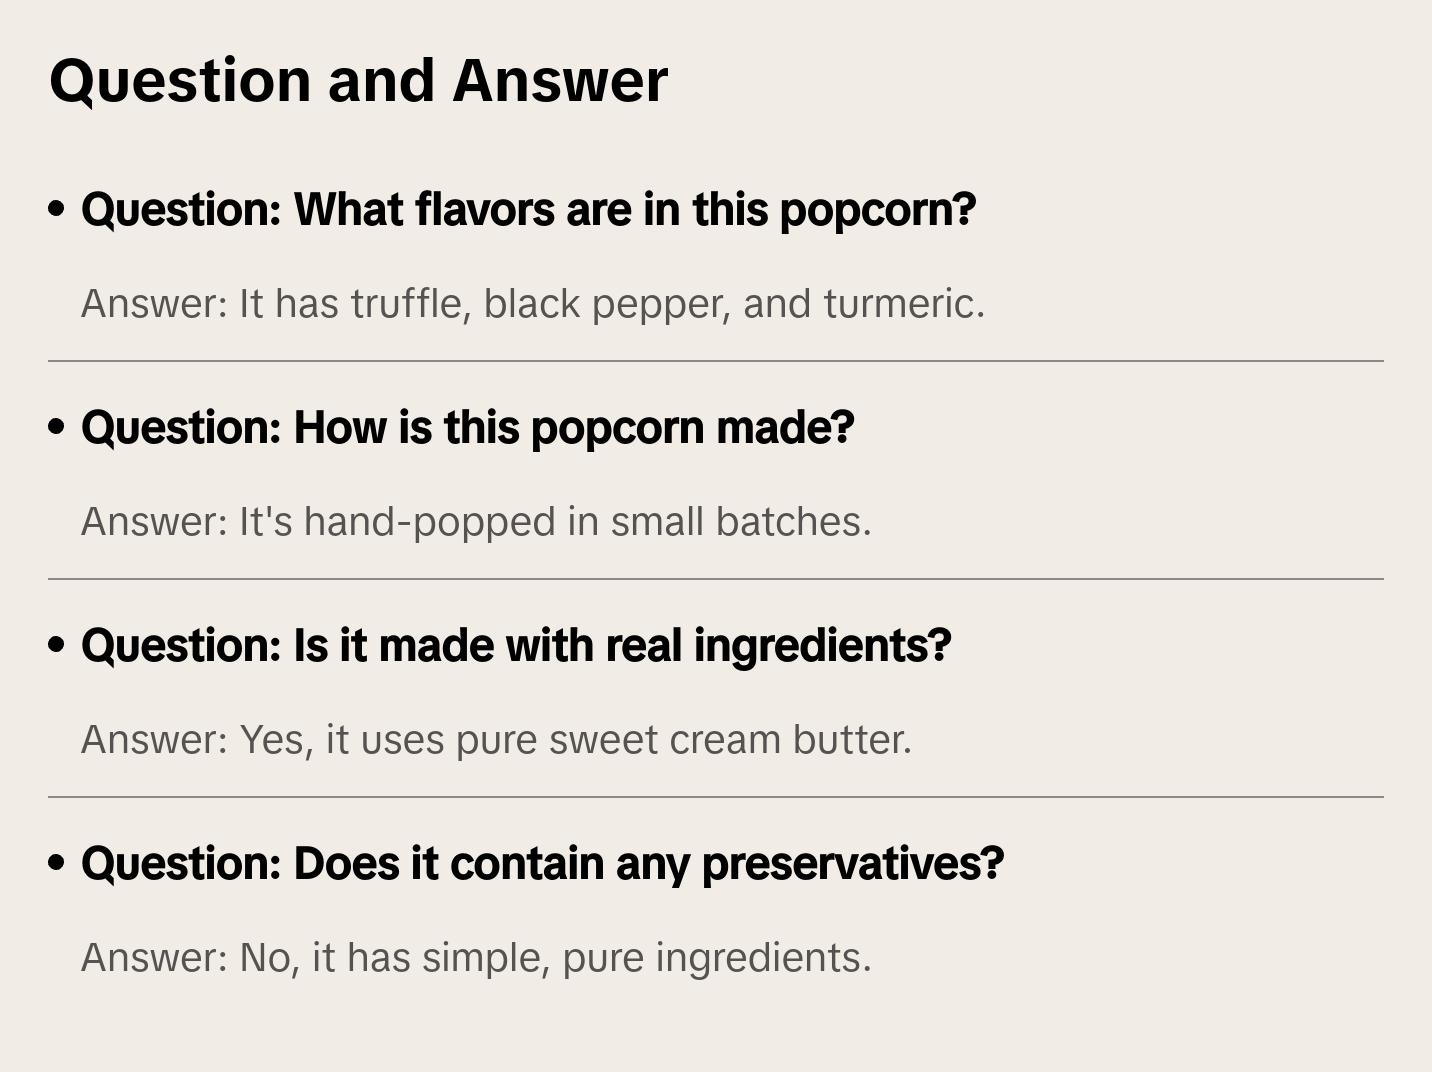Click the bullet beside the preservatives question
Image resolution: width=1432 pixels, height=1072 pixels.
point(57,864)
